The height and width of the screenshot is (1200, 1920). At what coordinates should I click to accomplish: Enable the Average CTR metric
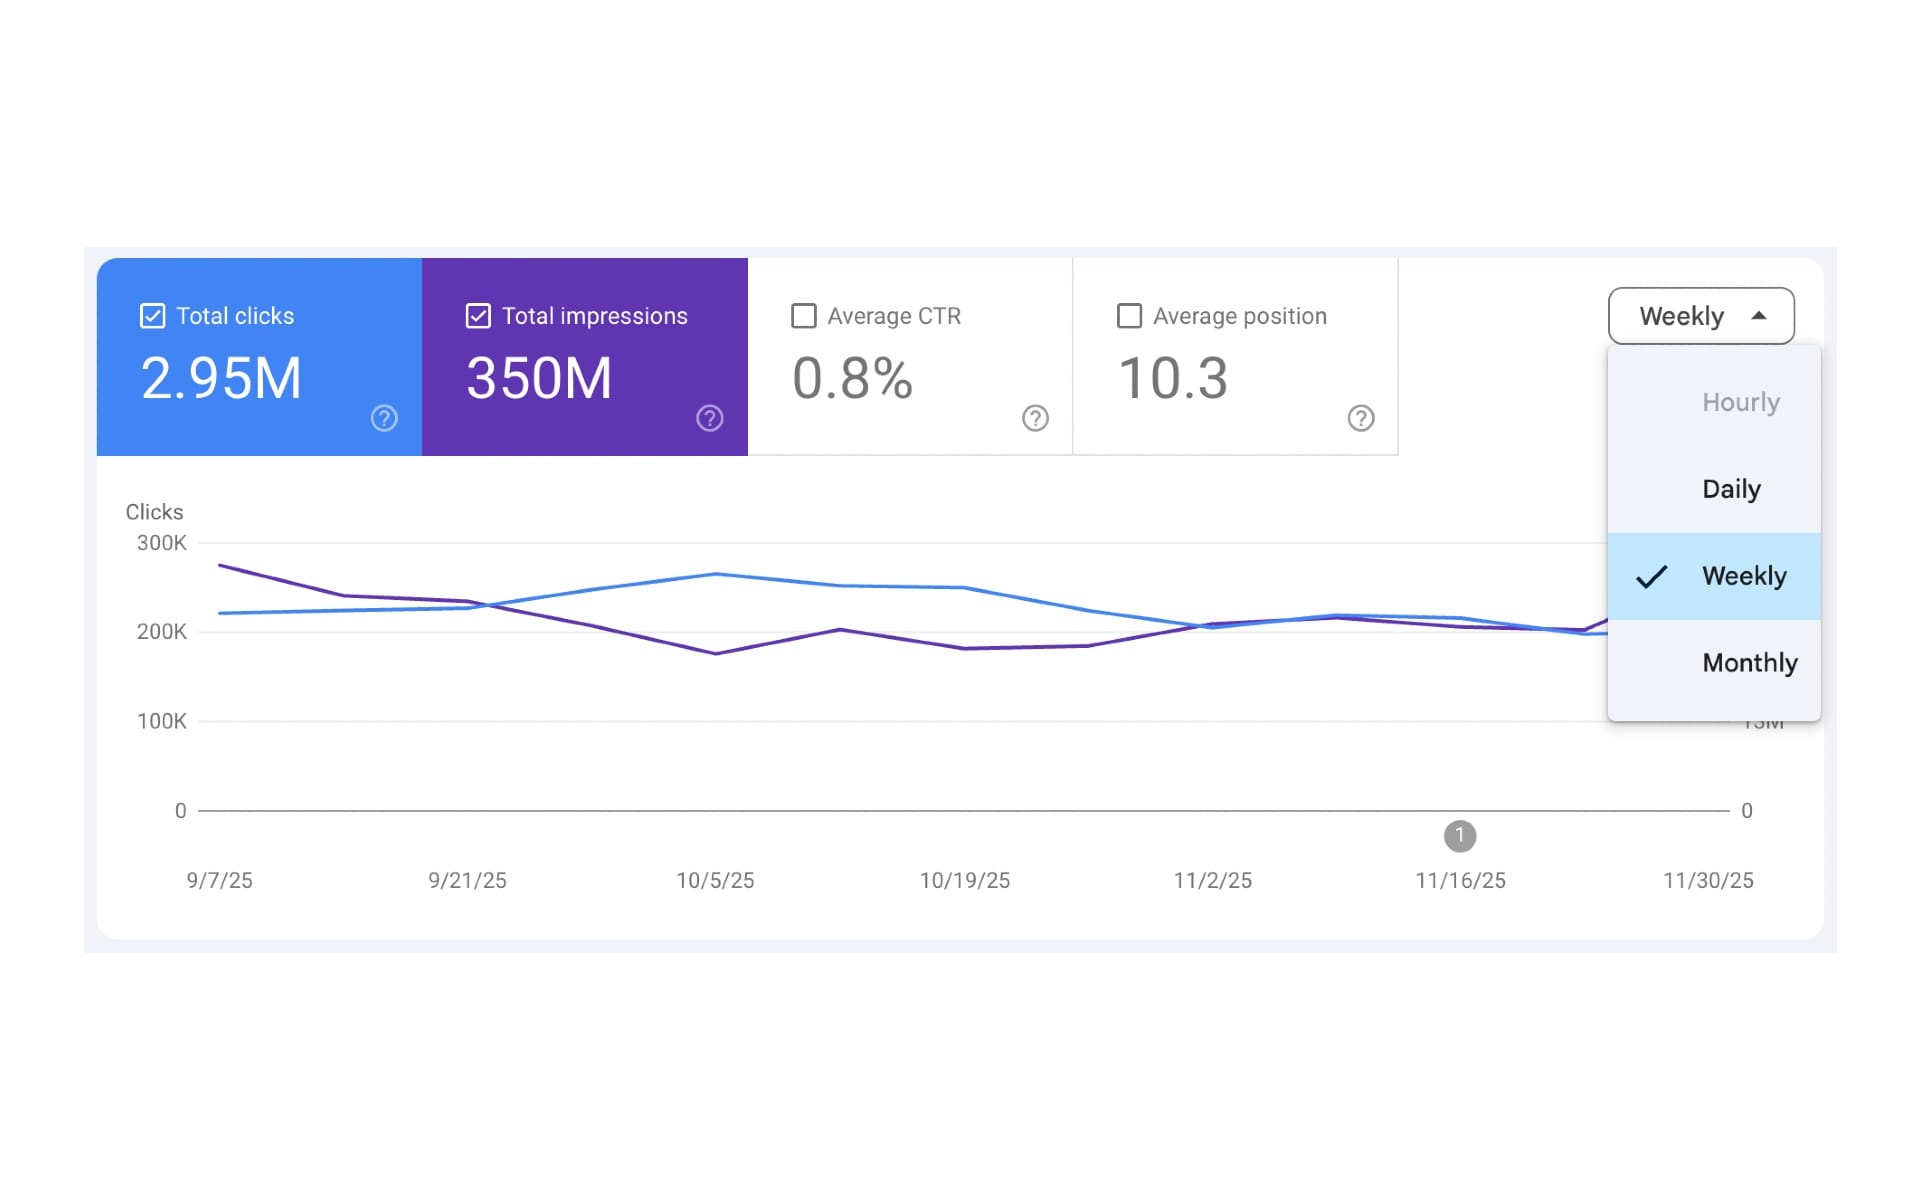click(x=804, y=315)
